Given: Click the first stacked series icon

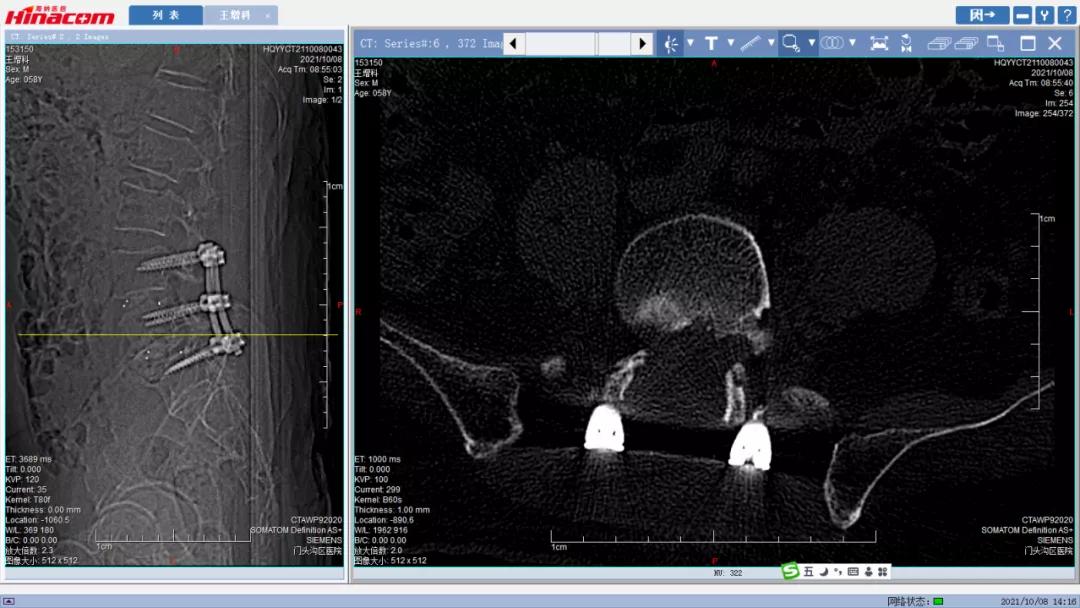Looking at the screenshot, I should click(938, 43).
